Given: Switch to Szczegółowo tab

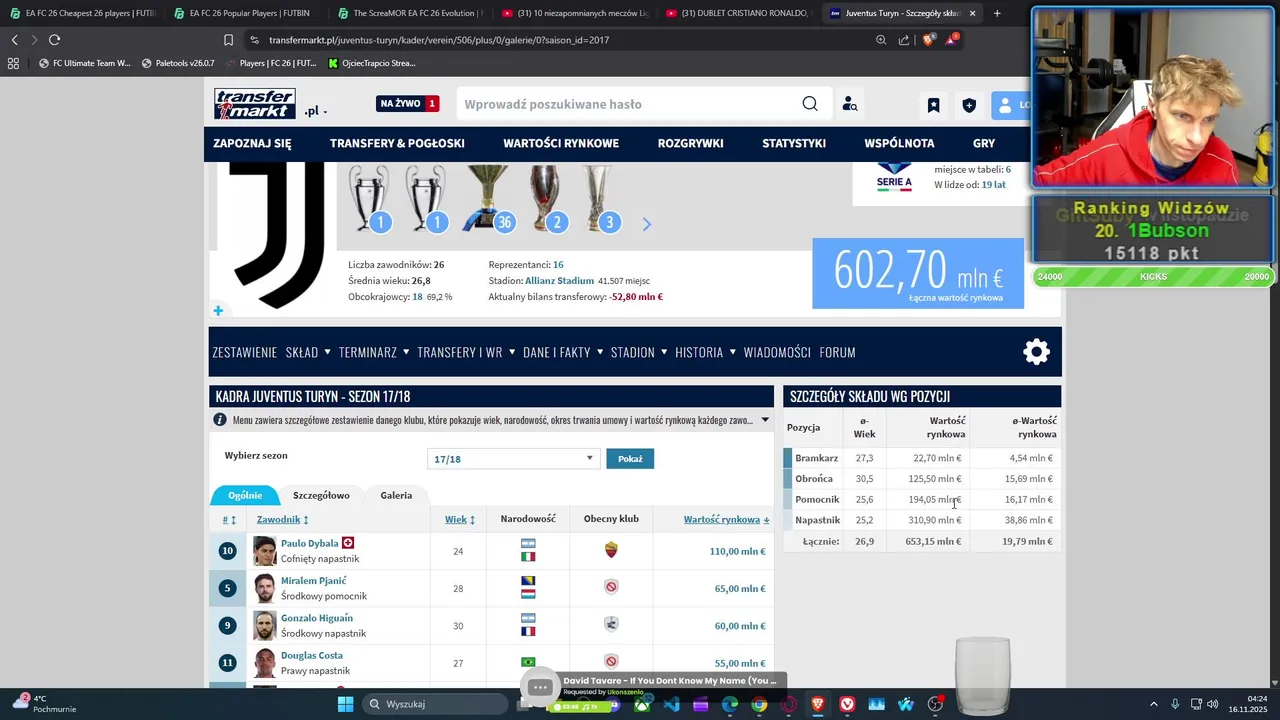Looking at the screenshot, I should tap(321, 495).
